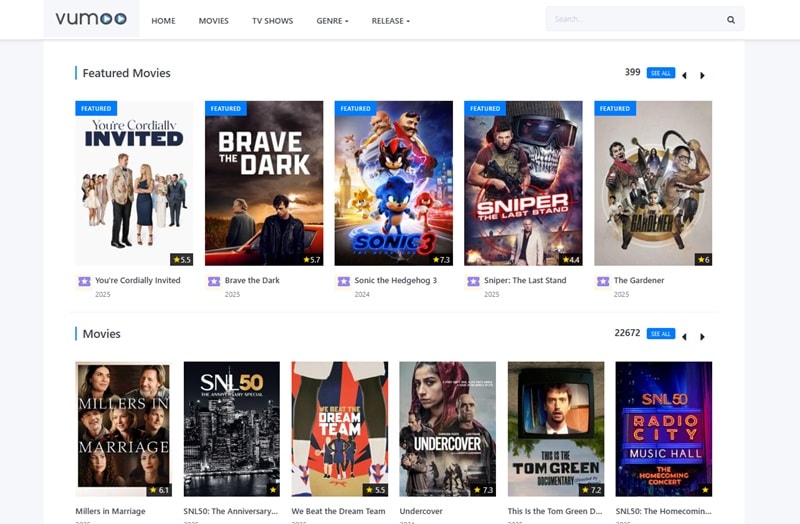Click the 6.1 rating badge on Millers in Marriage
800x524 pixels.
pyautogui.click(x=159, y=490)
